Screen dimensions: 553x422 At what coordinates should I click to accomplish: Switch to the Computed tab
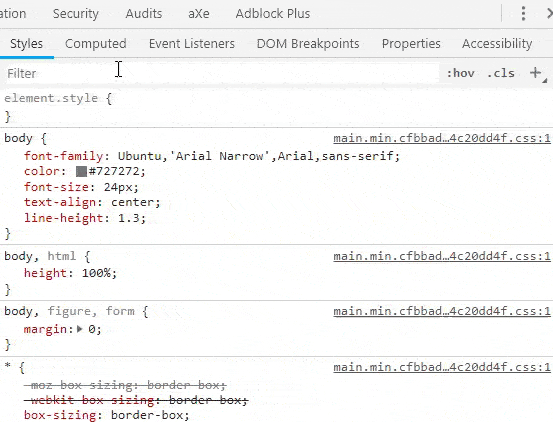[96, 44]
